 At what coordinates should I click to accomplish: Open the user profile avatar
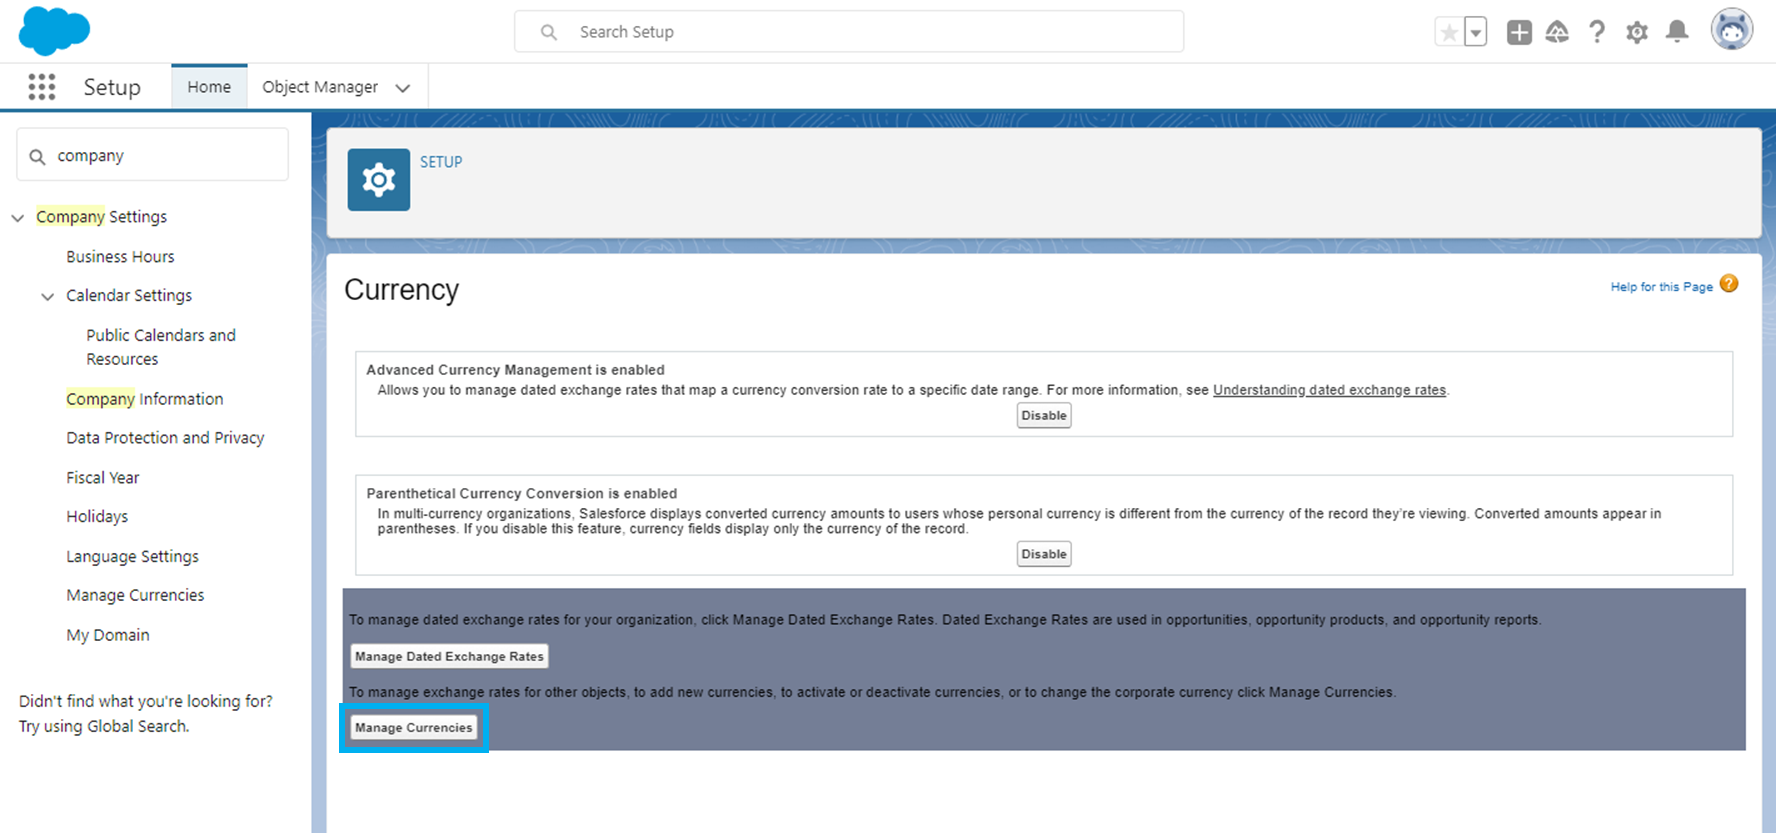click(1732, 29)
